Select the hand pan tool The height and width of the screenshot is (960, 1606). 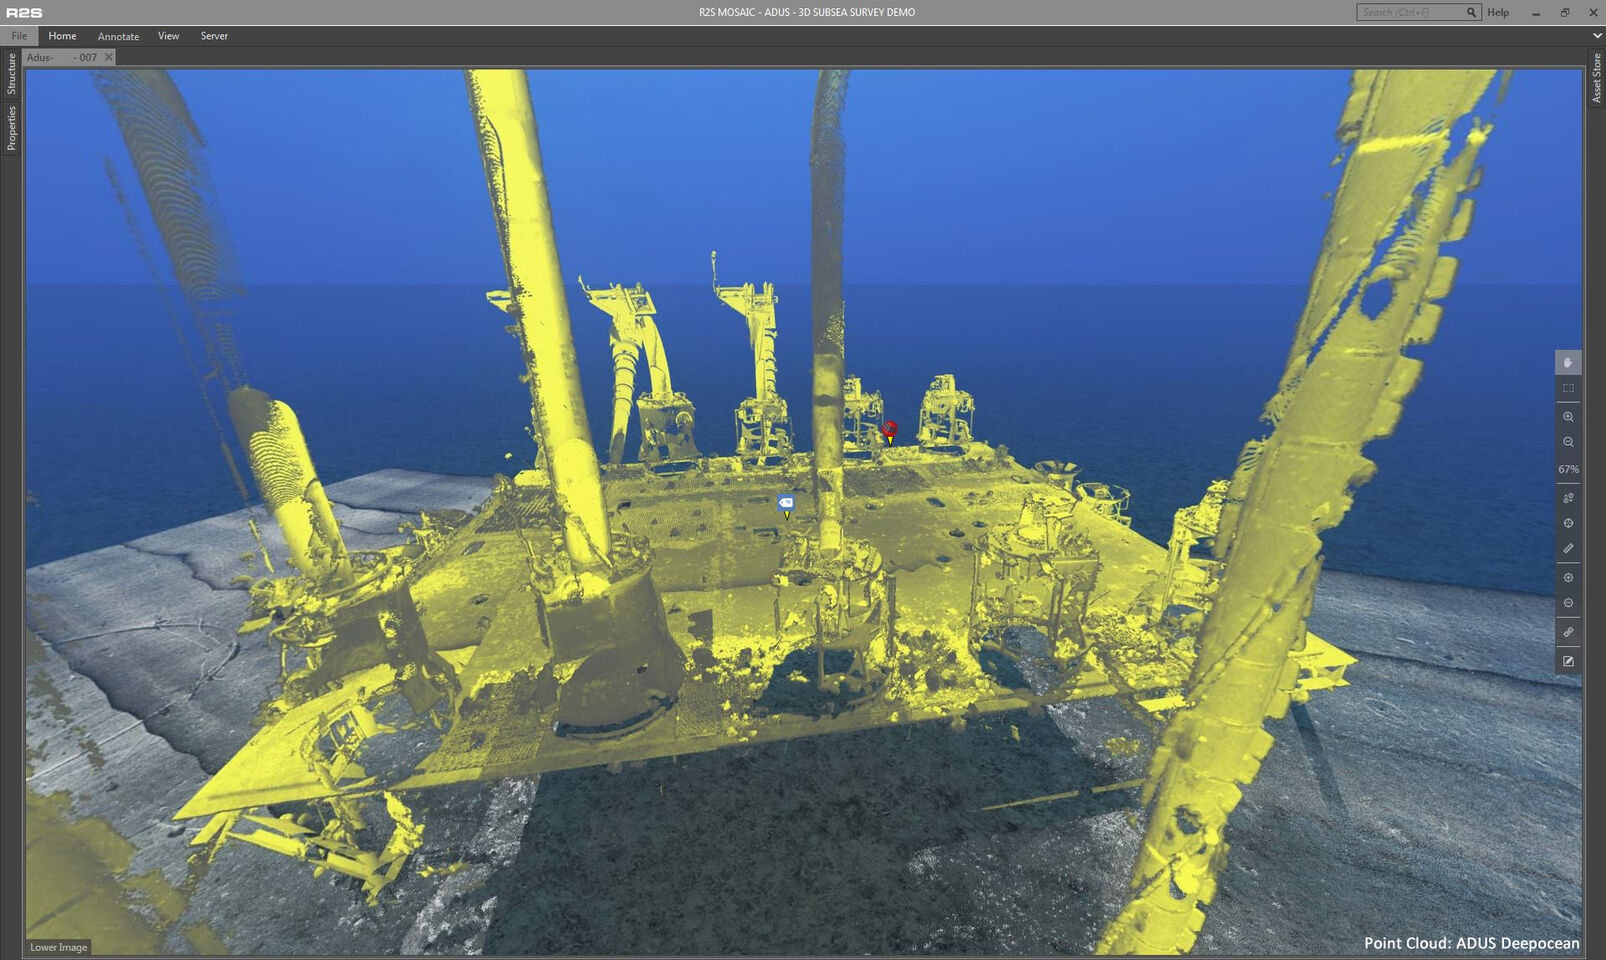[1567, 363]
